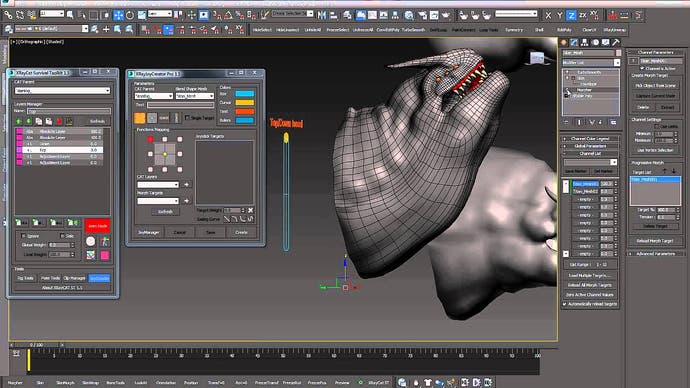The image size is (690, 388).
Task: Toggle Channel is Active checkbox
Action: click(x=642, y=69)
